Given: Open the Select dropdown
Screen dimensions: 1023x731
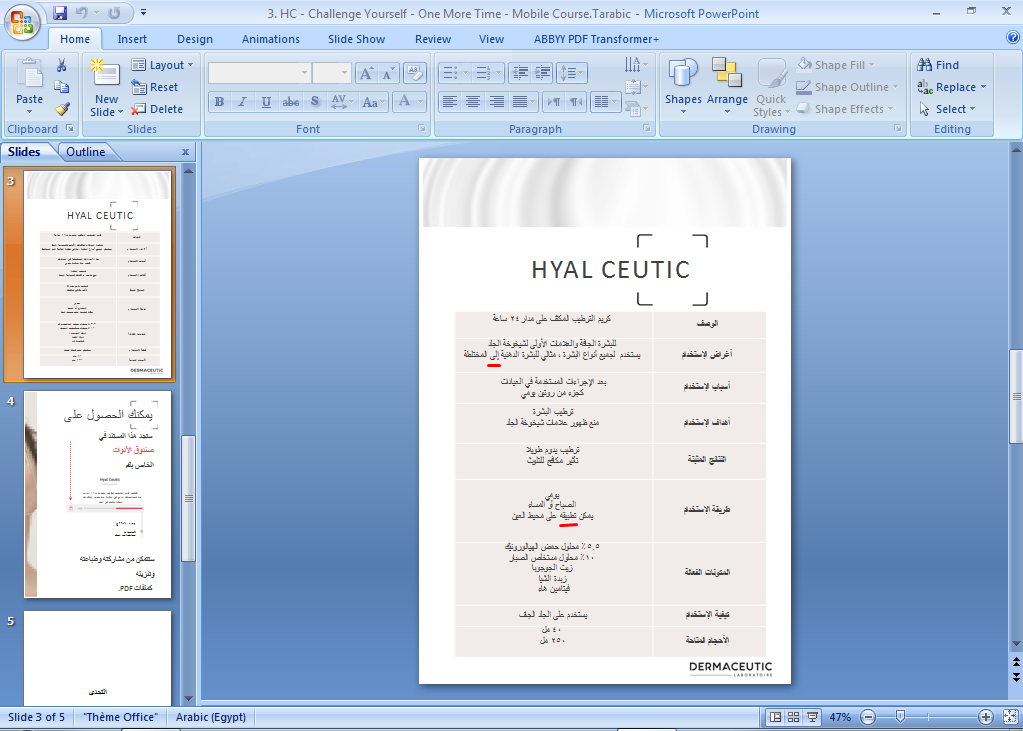Looking at the screenshot, I should 947,109.
